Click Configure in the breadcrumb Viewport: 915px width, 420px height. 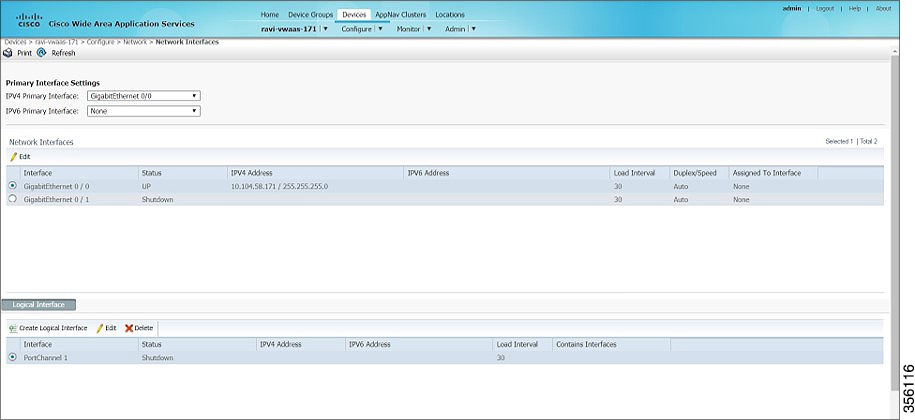pyautogui.click(x=100, y=42)
